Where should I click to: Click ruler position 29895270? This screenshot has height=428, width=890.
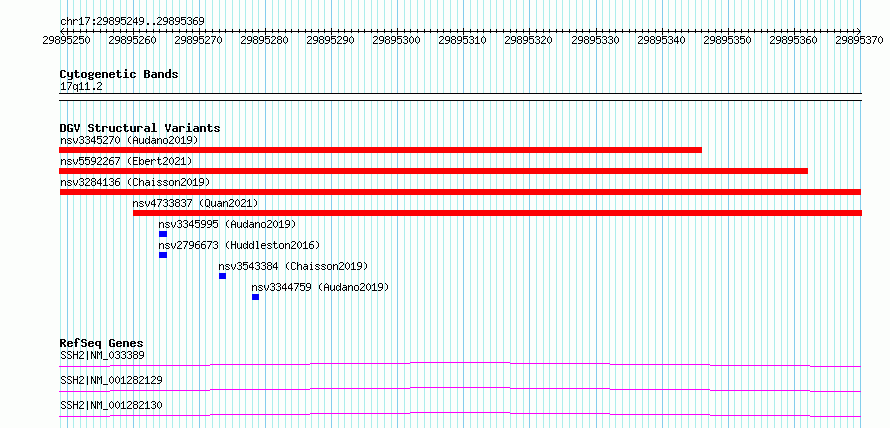coord(199,40)
